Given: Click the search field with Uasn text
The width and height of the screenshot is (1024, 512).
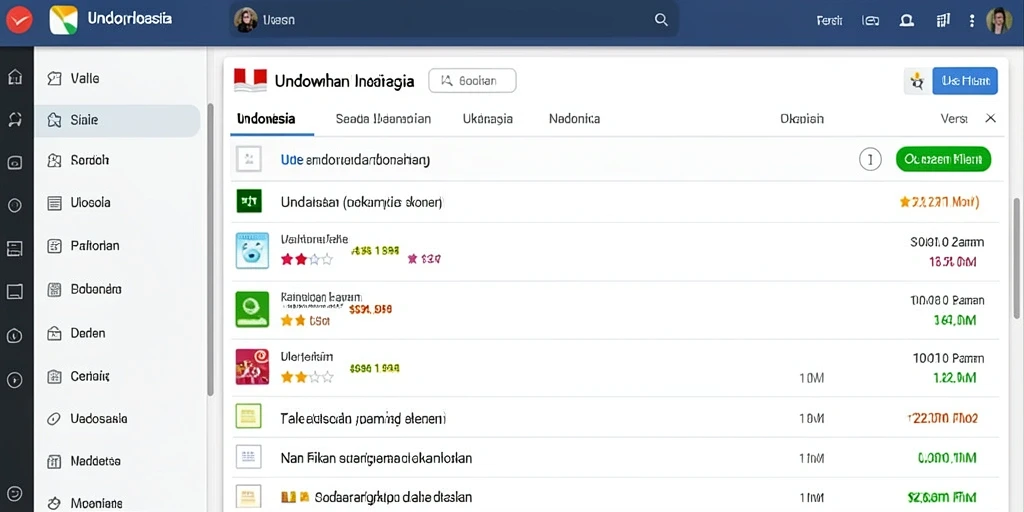Looking at the screenshot, I should 453,20.
